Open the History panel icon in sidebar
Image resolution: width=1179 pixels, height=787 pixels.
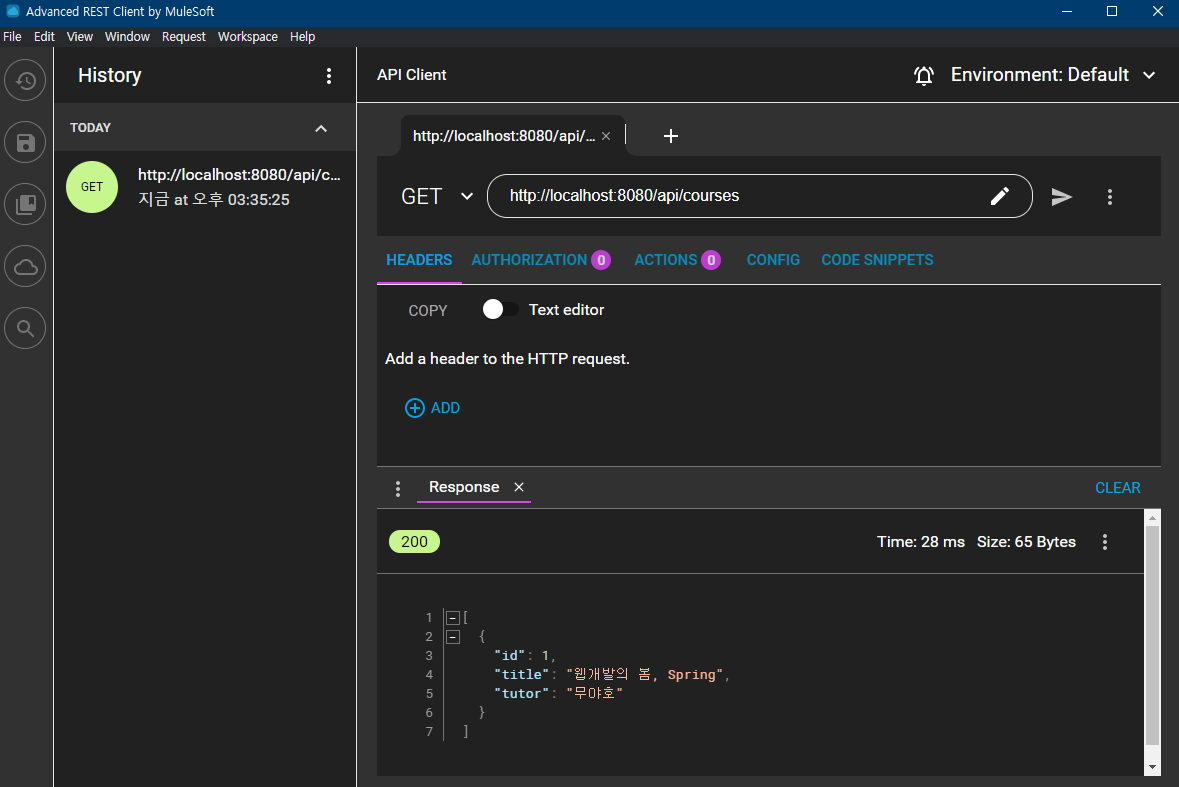[x=26, y=80]
